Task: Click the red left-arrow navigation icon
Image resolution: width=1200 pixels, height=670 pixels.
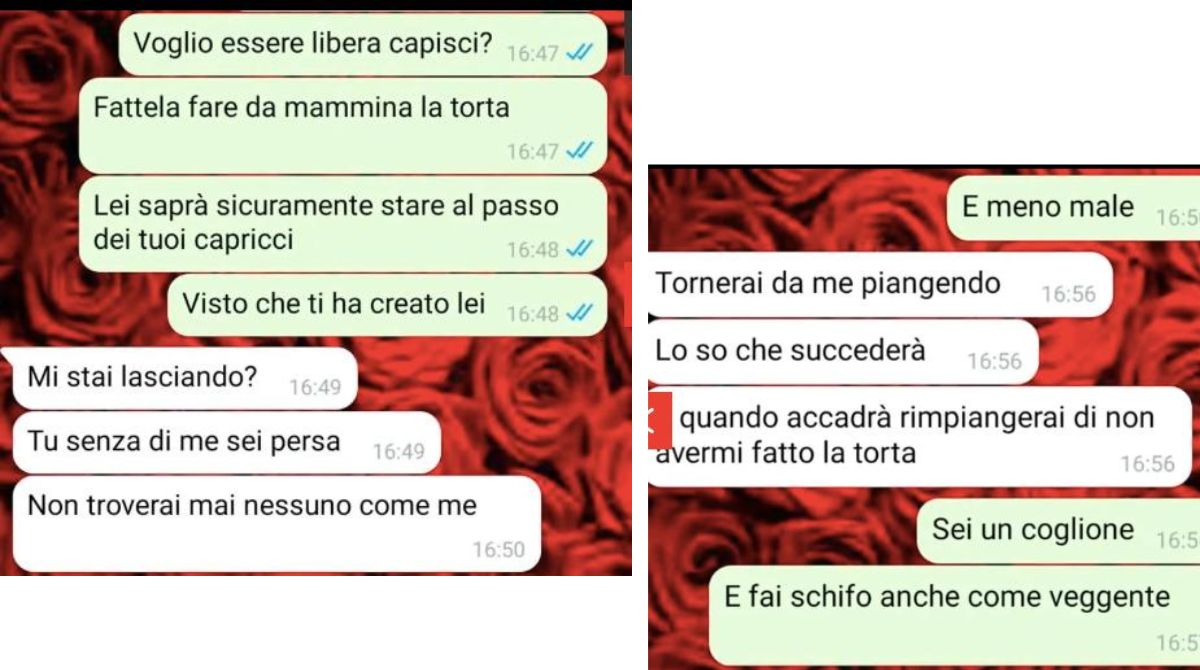Action: (x=659, y=420)
